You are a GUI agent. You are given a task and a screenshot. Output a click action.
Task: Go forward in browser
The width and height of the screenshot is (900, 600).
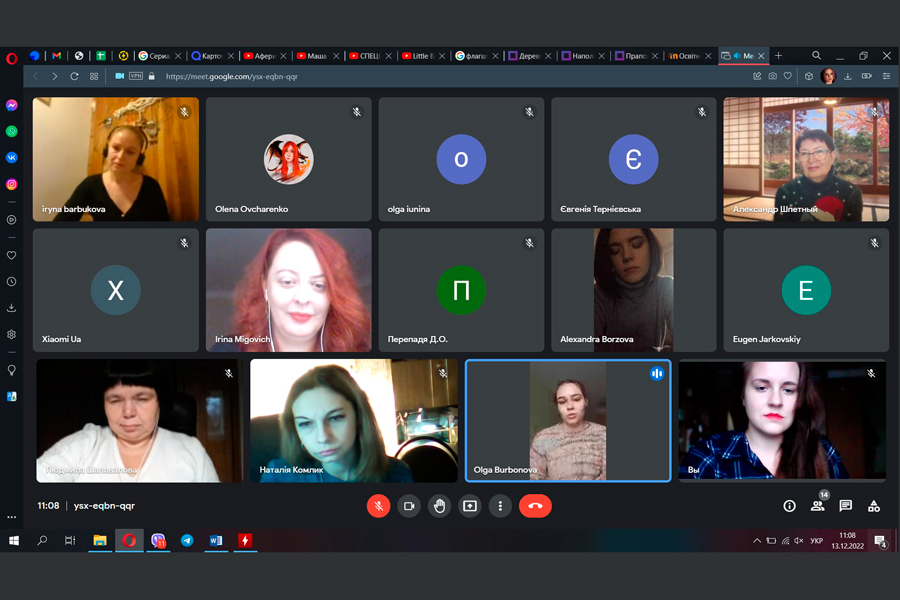click(55, 76)
